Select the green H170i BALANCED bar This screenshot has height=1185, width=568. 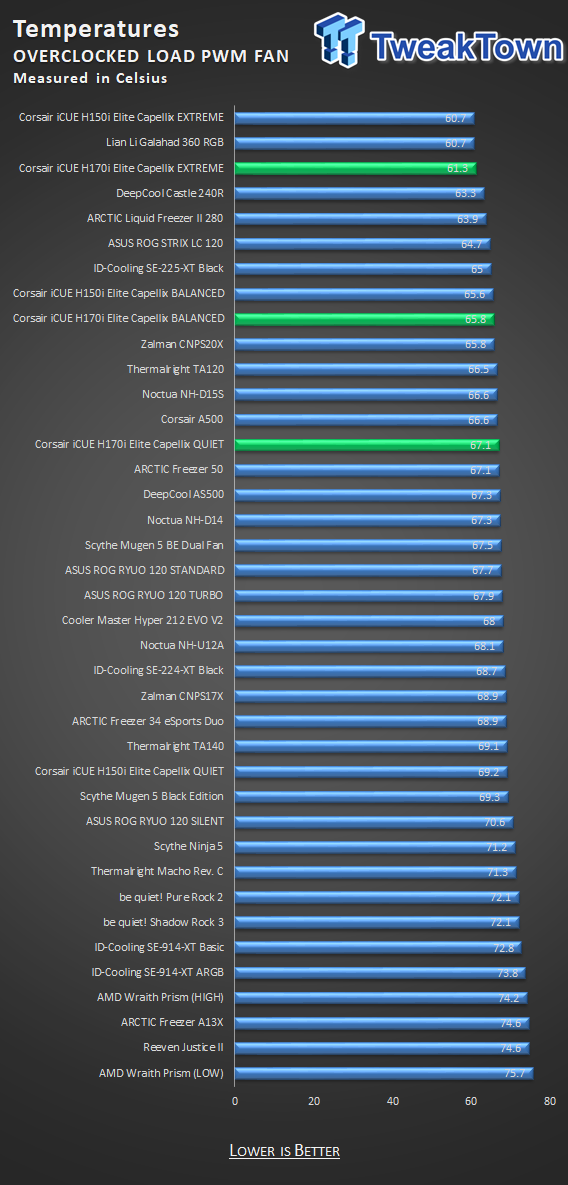[365, 319]
